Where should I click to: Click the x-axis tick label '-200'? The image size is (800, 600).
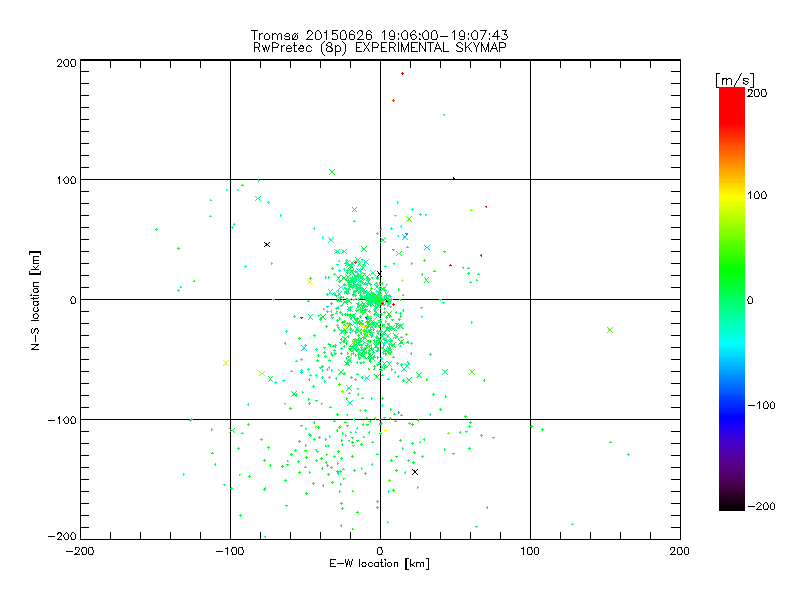[80, 551]
